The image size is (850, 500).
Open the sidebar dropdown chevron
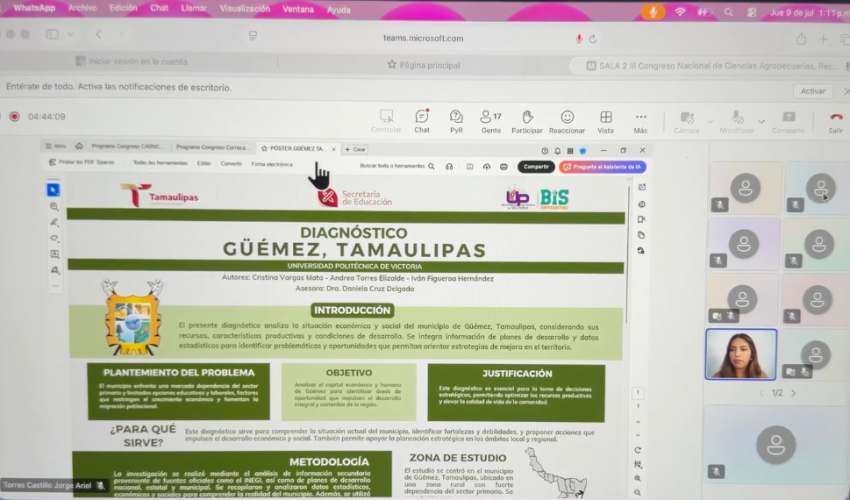70,34
